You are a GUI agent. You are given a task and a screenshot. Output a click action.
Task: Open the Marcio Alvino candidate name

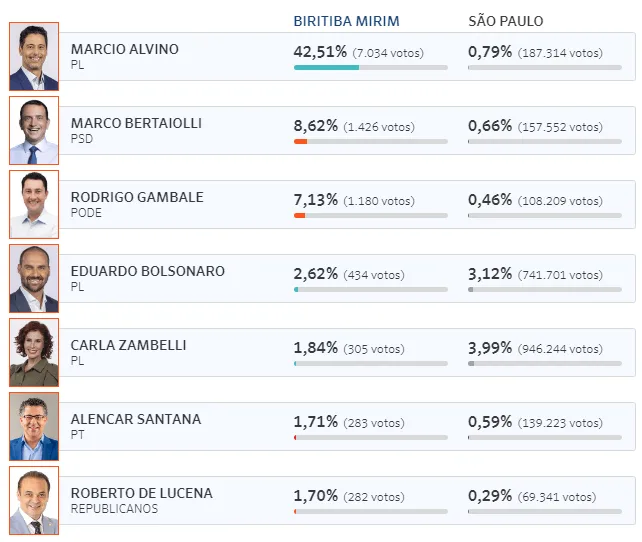coord(125,49)
